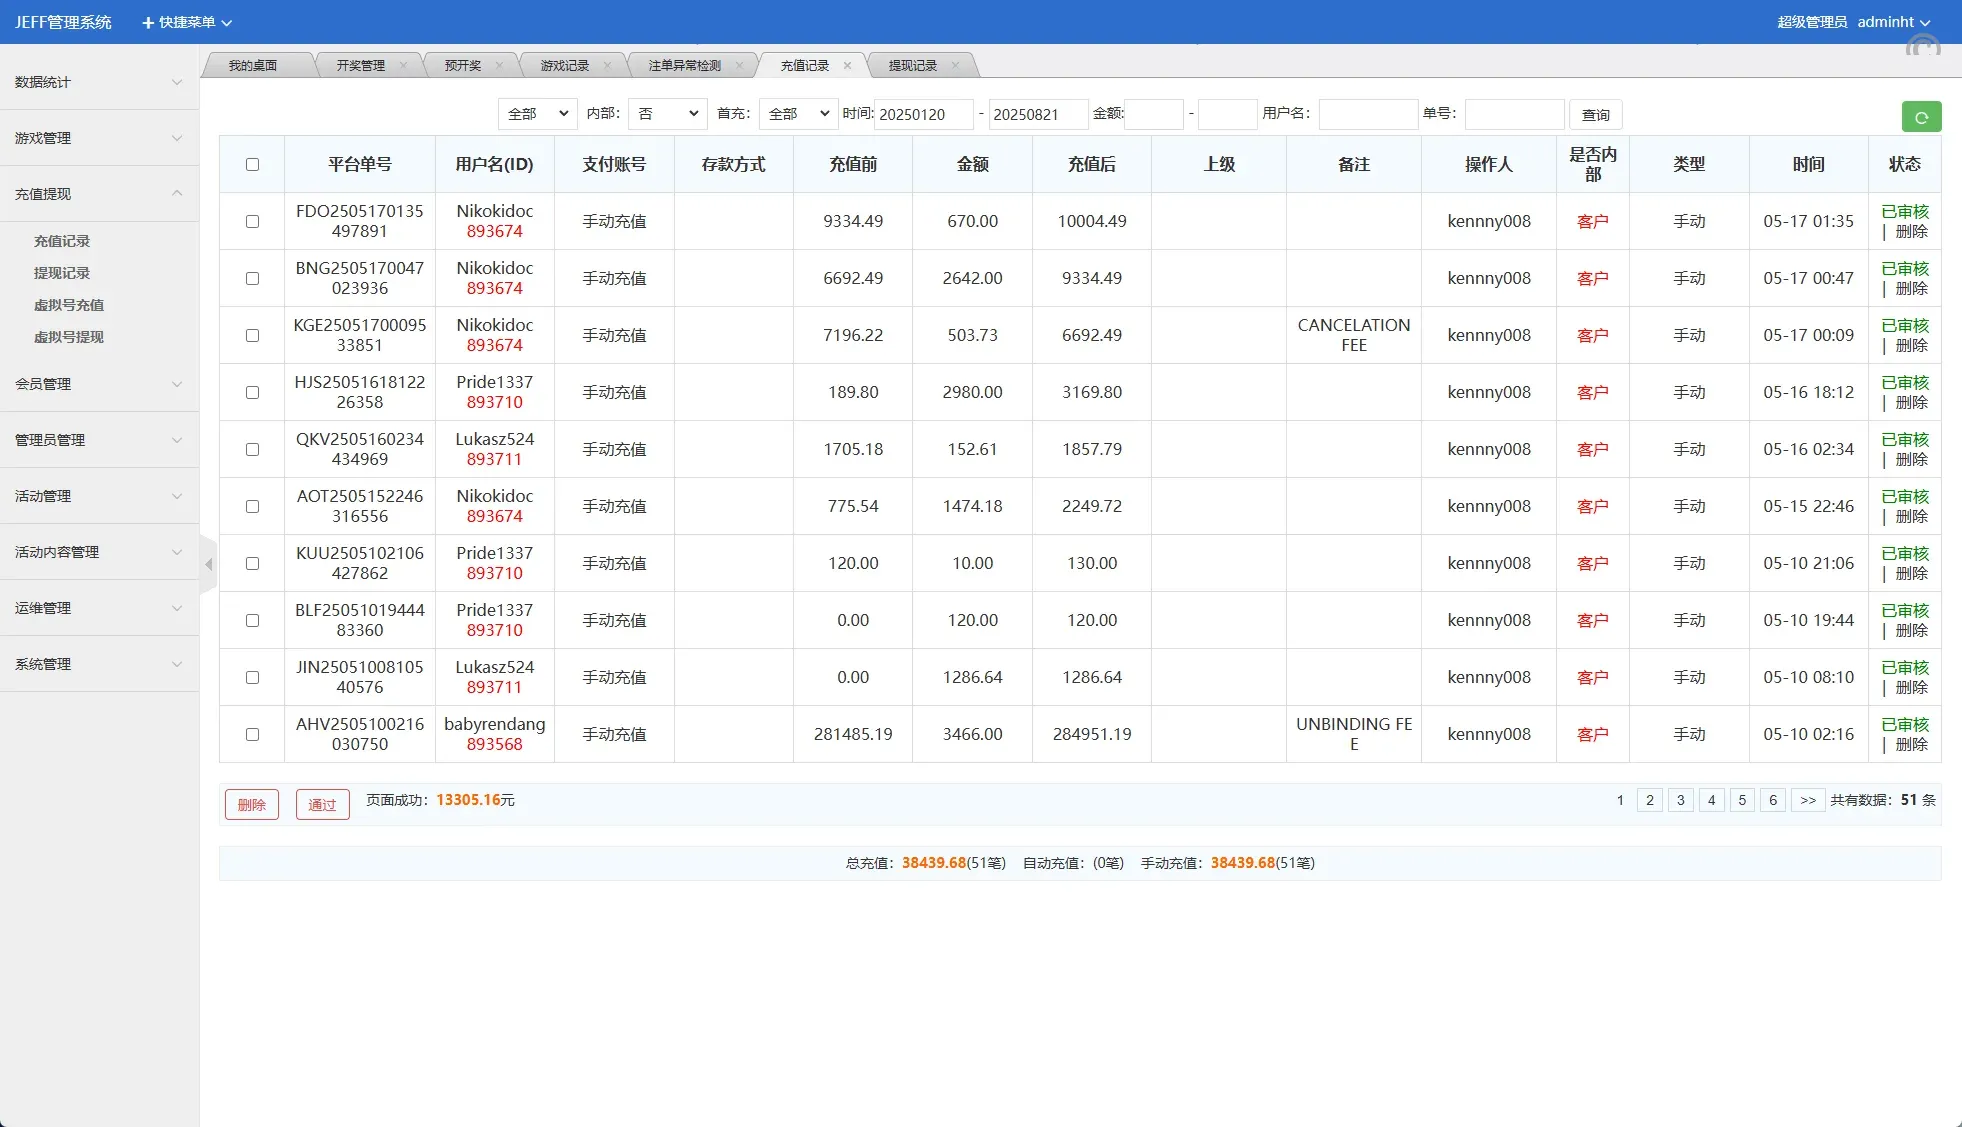This screenshot has height=1127, width=1962.
Task: Close the 注单异常检测 tab with its x
Action: click(x=739, y=66)
